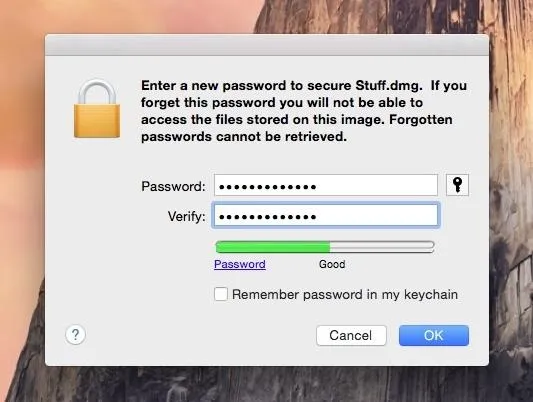Image resolution: width=533 pixels, height=402 pixels.
Task: Click the dialog's gray title bar
Action: point(267,45)
